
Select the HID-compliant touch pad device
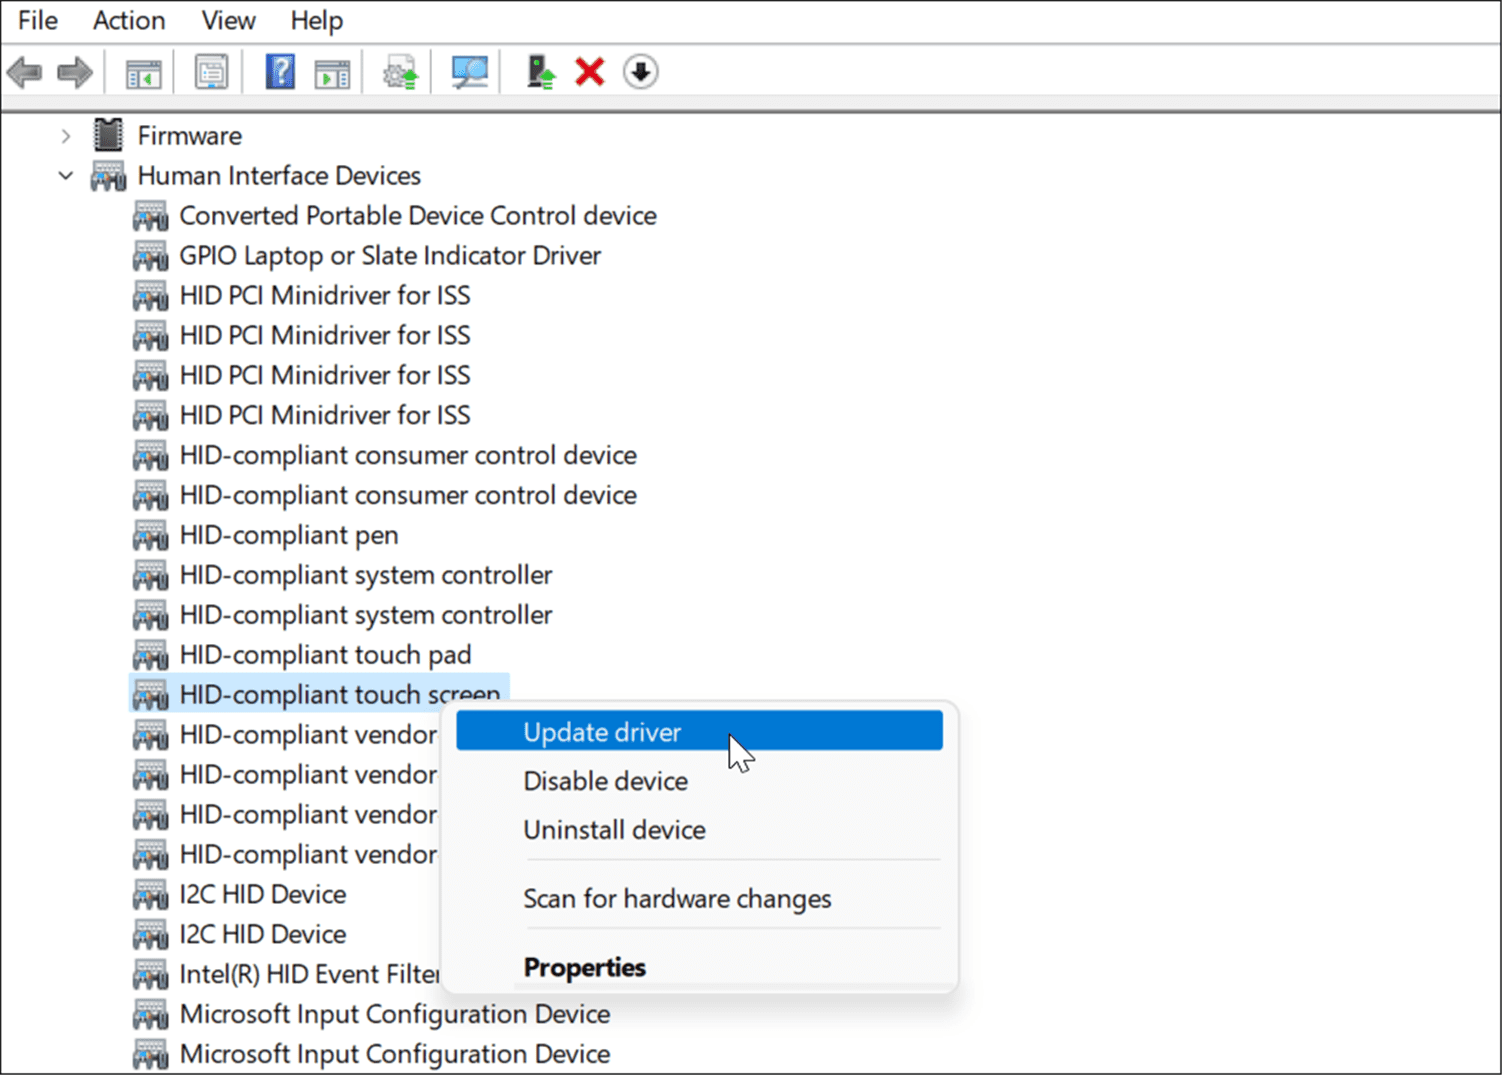coord(325,654)
